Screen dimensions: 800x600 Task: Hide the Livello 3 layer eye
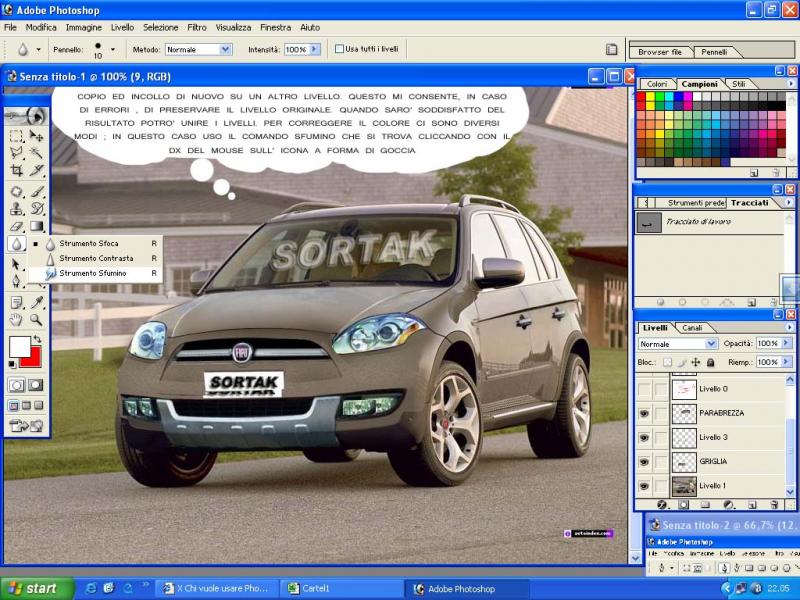point(644,437)
